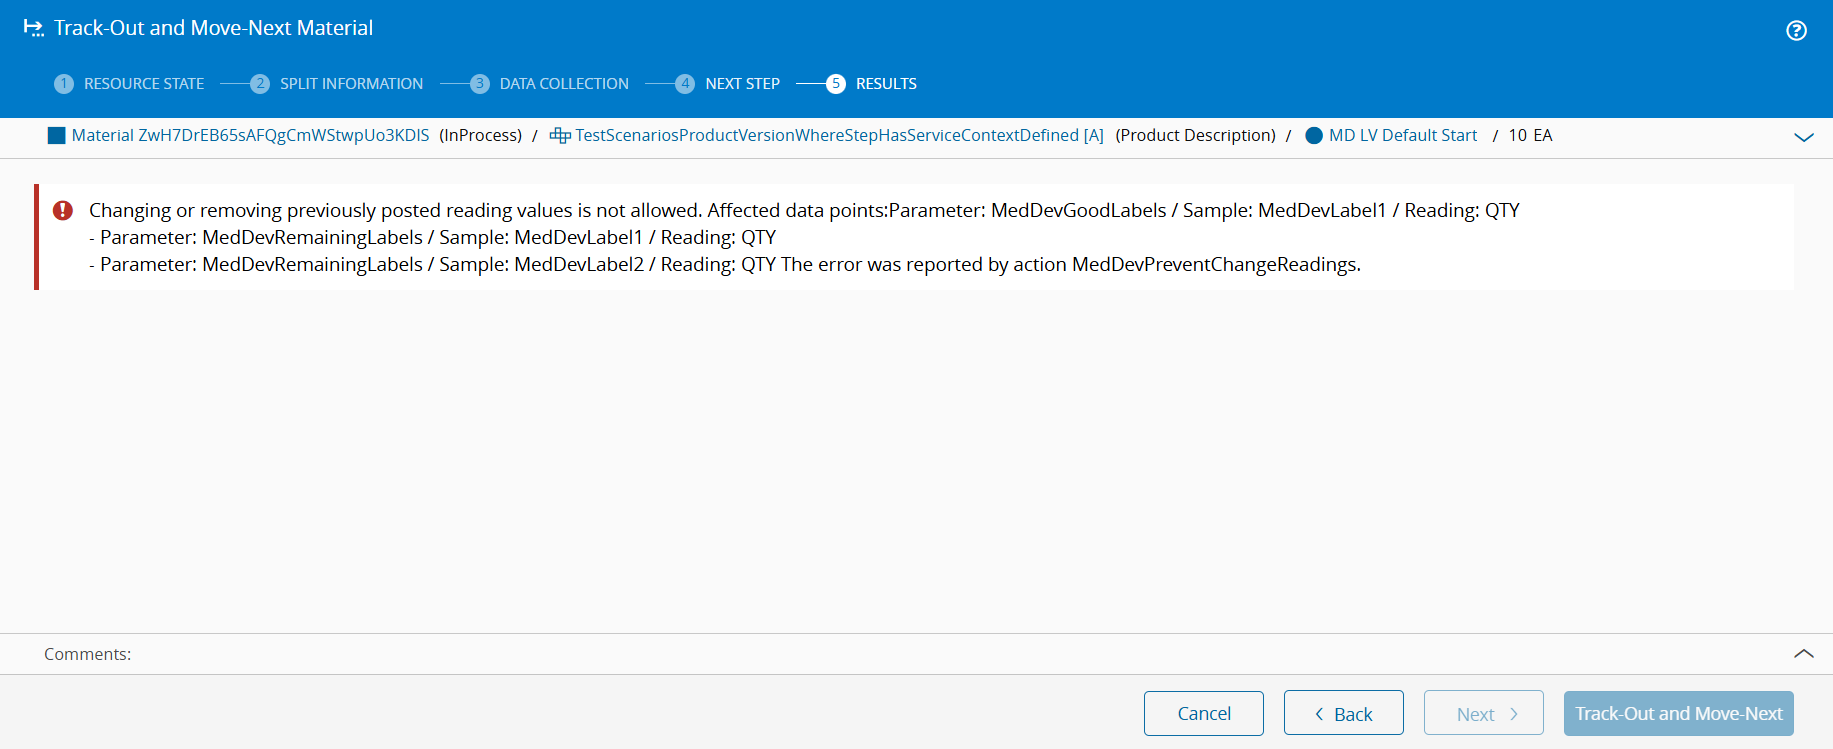Image resolution: width=1833 pixels, height=749 pixels.
Task: Expand the material header details chevron
Action: [x=1804, y=137]
